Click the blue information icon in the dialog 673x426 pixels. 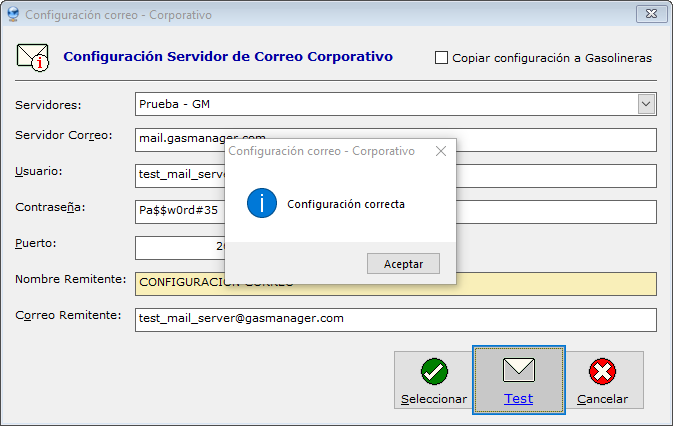261,204
